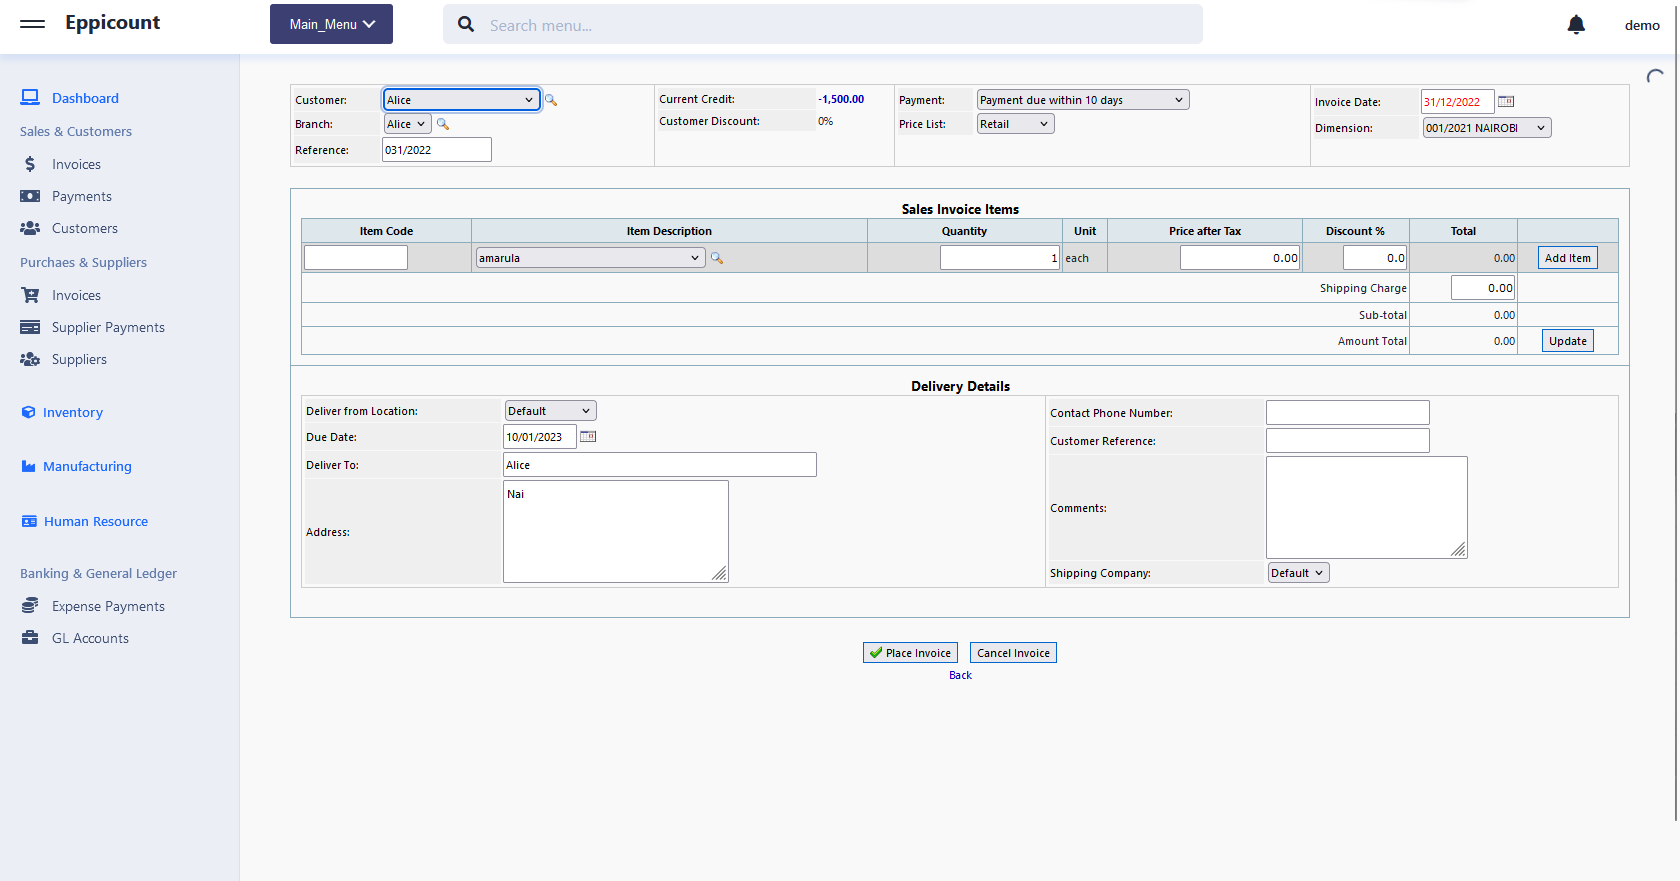Open the Shipping Company dropdown

click(x=1298, y=573)
